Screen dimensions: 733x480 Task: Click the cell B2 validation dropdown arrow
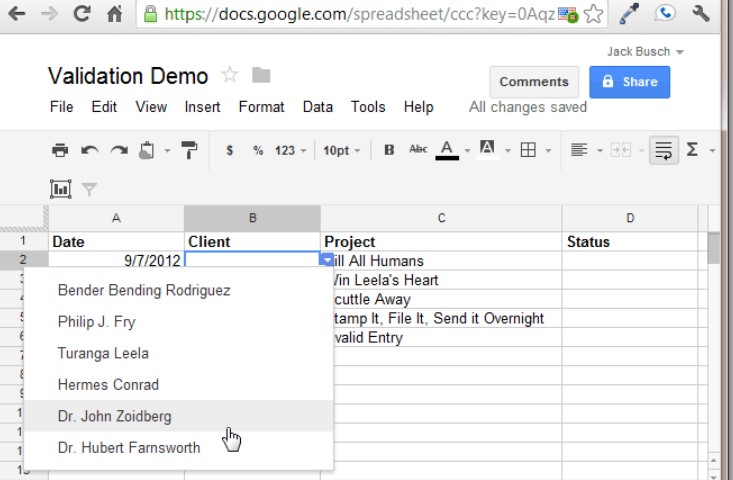pyautogui.click(x=327, y=259)
